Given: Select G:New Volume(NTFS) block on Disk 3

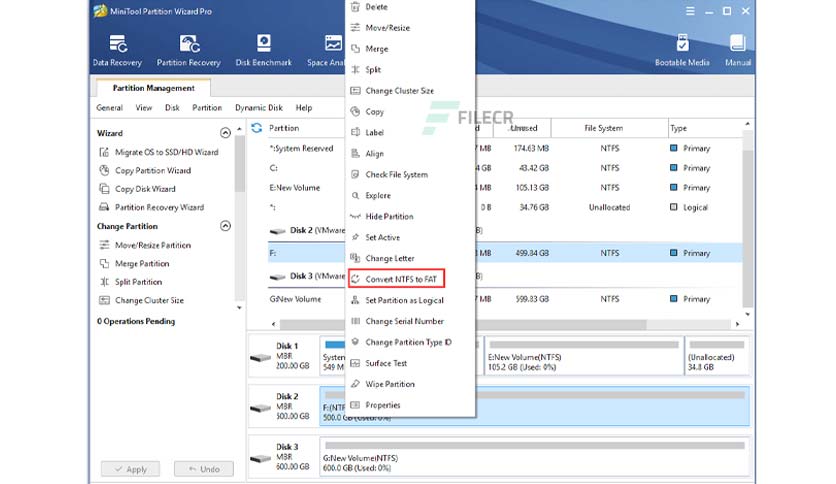Looking at the screenshot, I should pyautogui.click(x=535, y=457).
